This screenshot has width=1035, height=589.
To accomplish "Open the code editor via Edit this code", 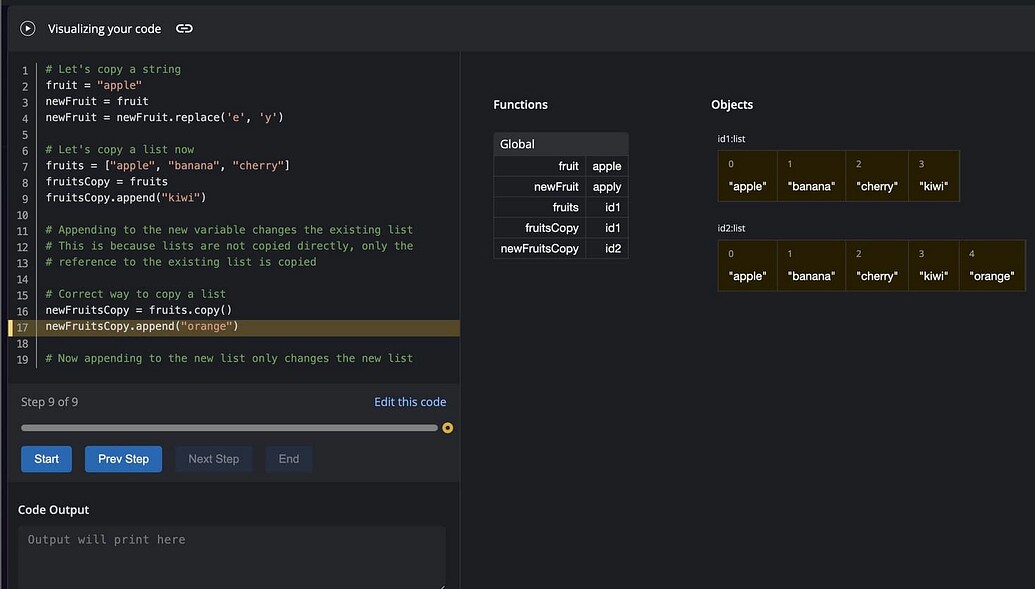I will (410, 401).
